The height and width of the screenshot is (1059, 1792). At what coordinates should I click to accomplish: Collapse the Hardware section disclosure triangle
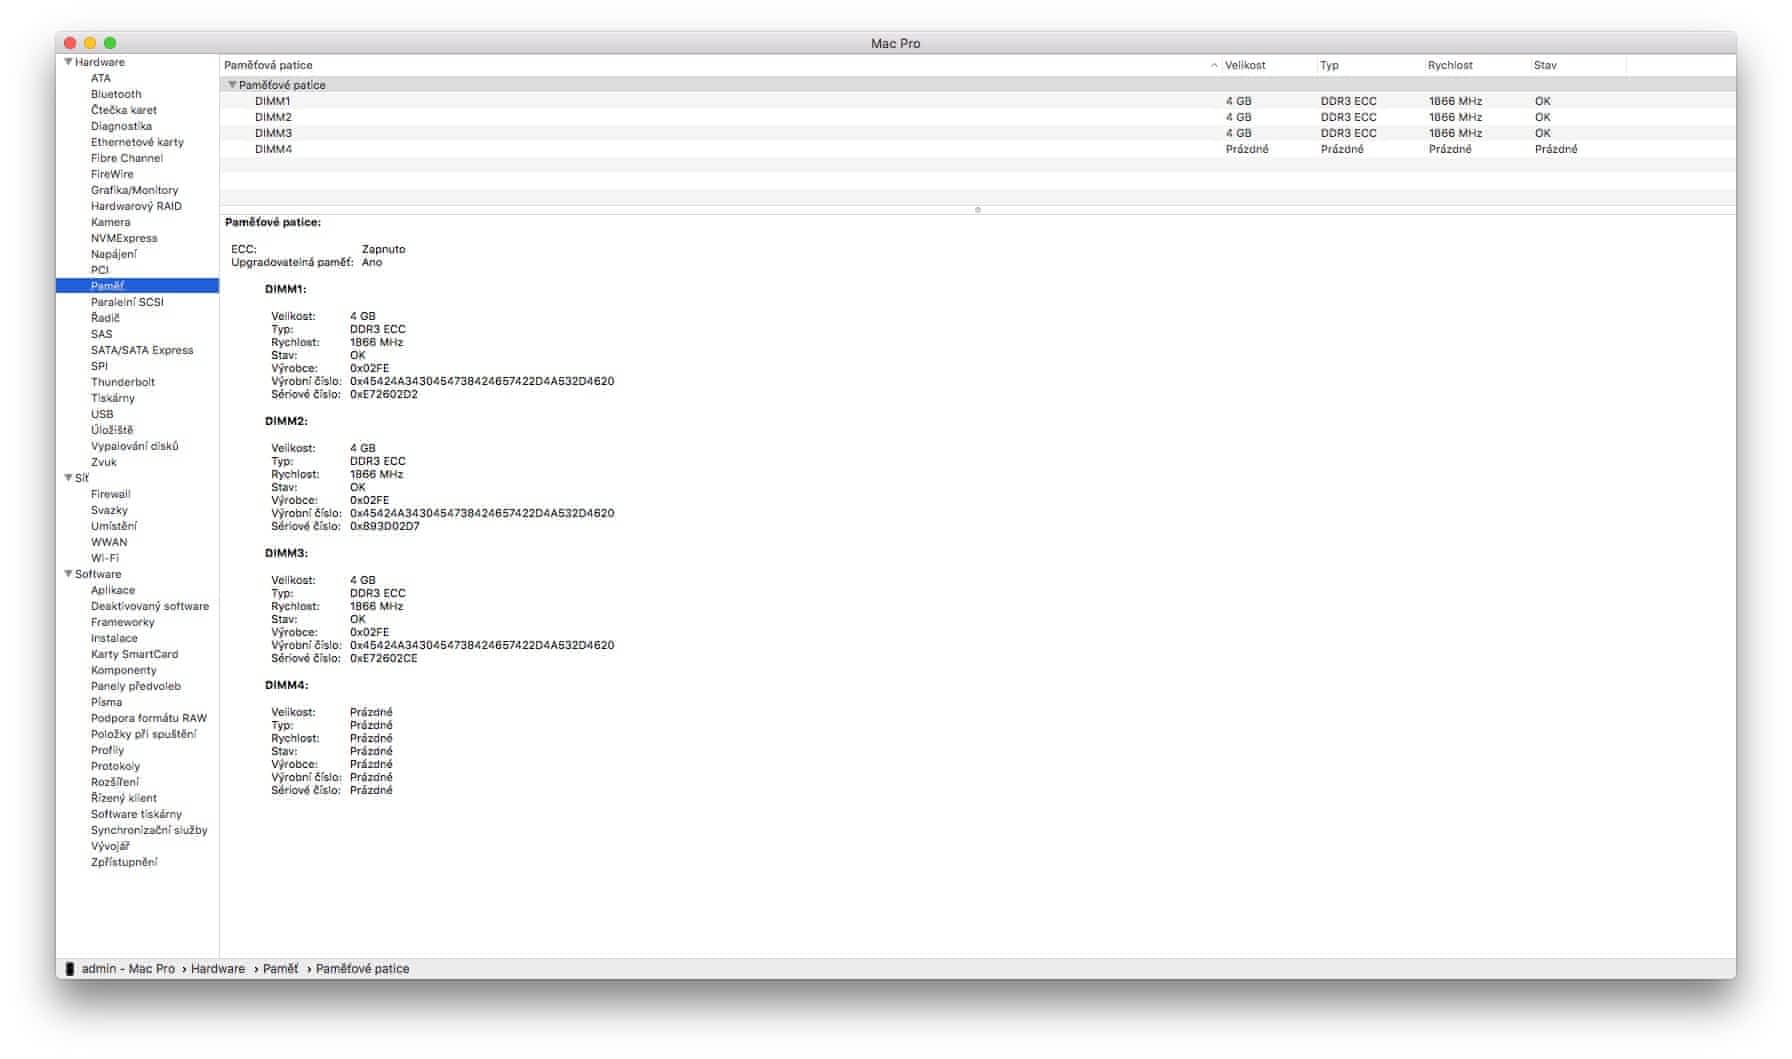coord(68,62)
